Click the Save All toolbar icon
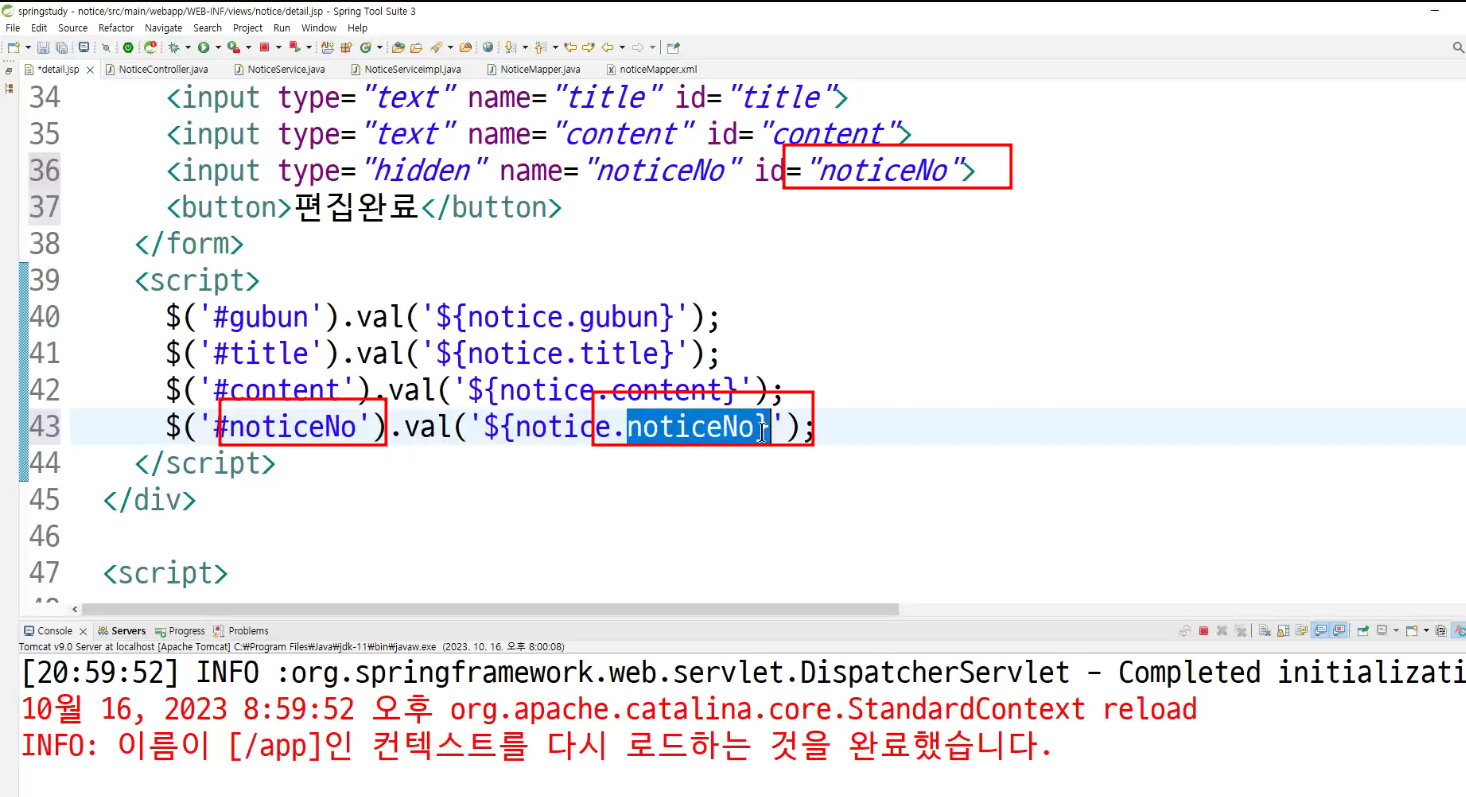 61,47
